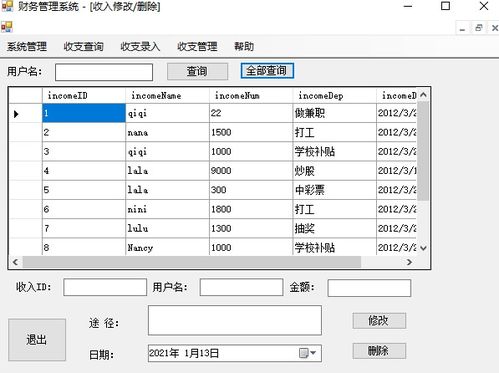
Task: Expand the 收支录入 menu
Action: tap(140, 46)
